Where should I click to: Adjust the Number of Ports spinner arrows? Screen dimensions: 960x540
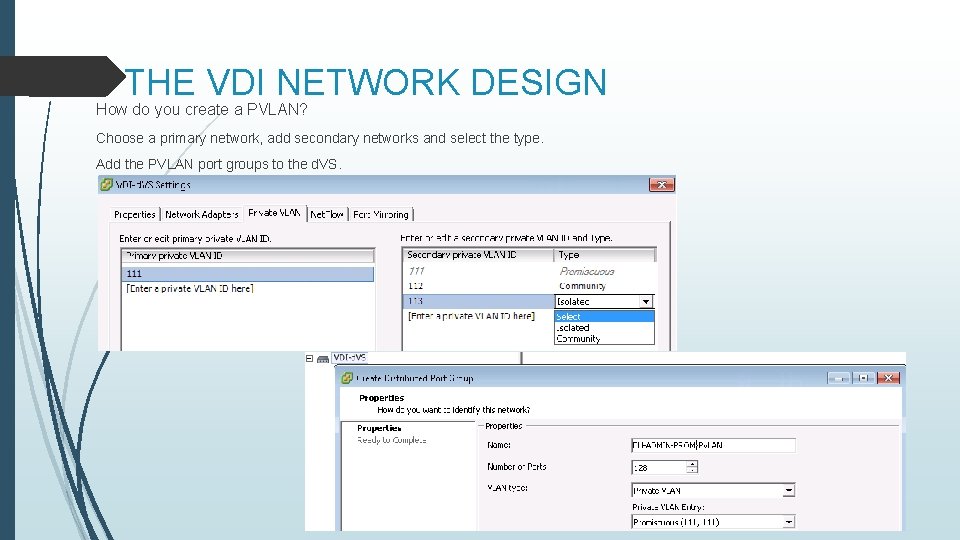(x=692, y=467)
